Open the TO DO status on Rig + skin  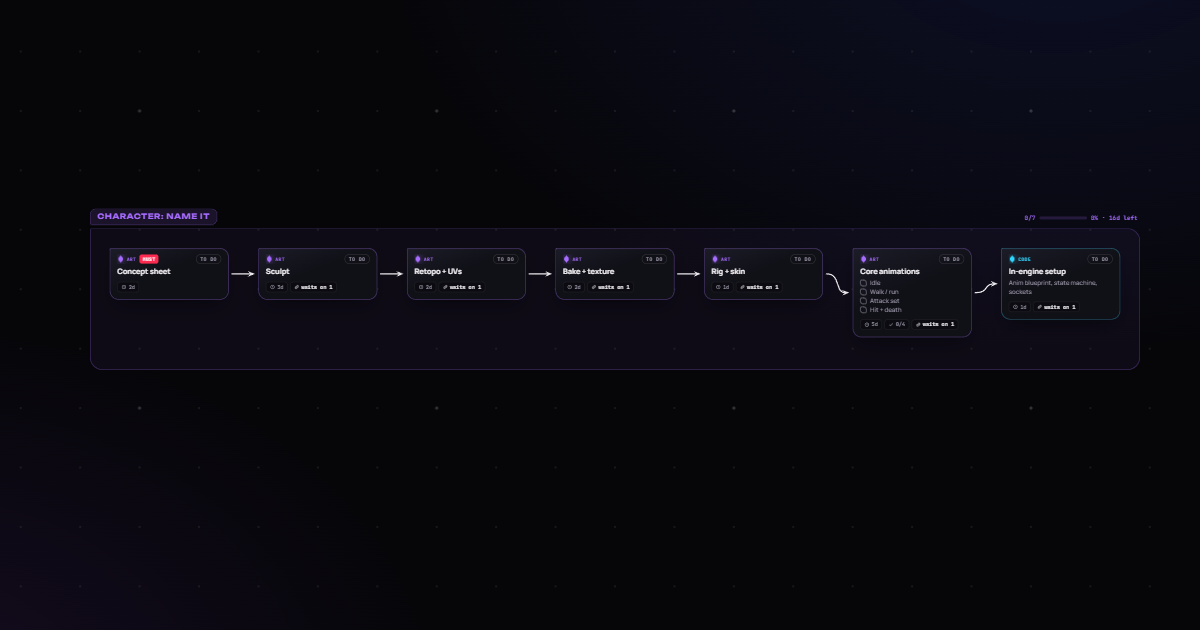[803, 259]
